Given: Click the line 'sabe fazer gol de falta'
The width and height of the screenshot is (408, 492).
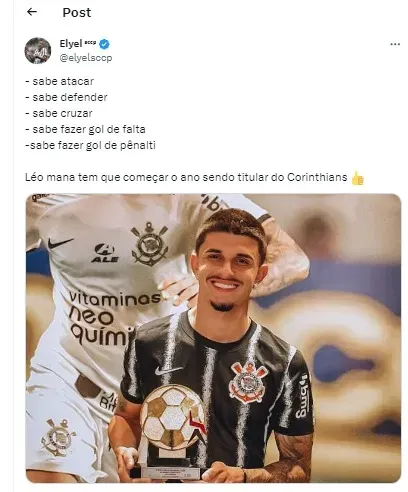Looking at the screenshot, I should tap(85, 129).
